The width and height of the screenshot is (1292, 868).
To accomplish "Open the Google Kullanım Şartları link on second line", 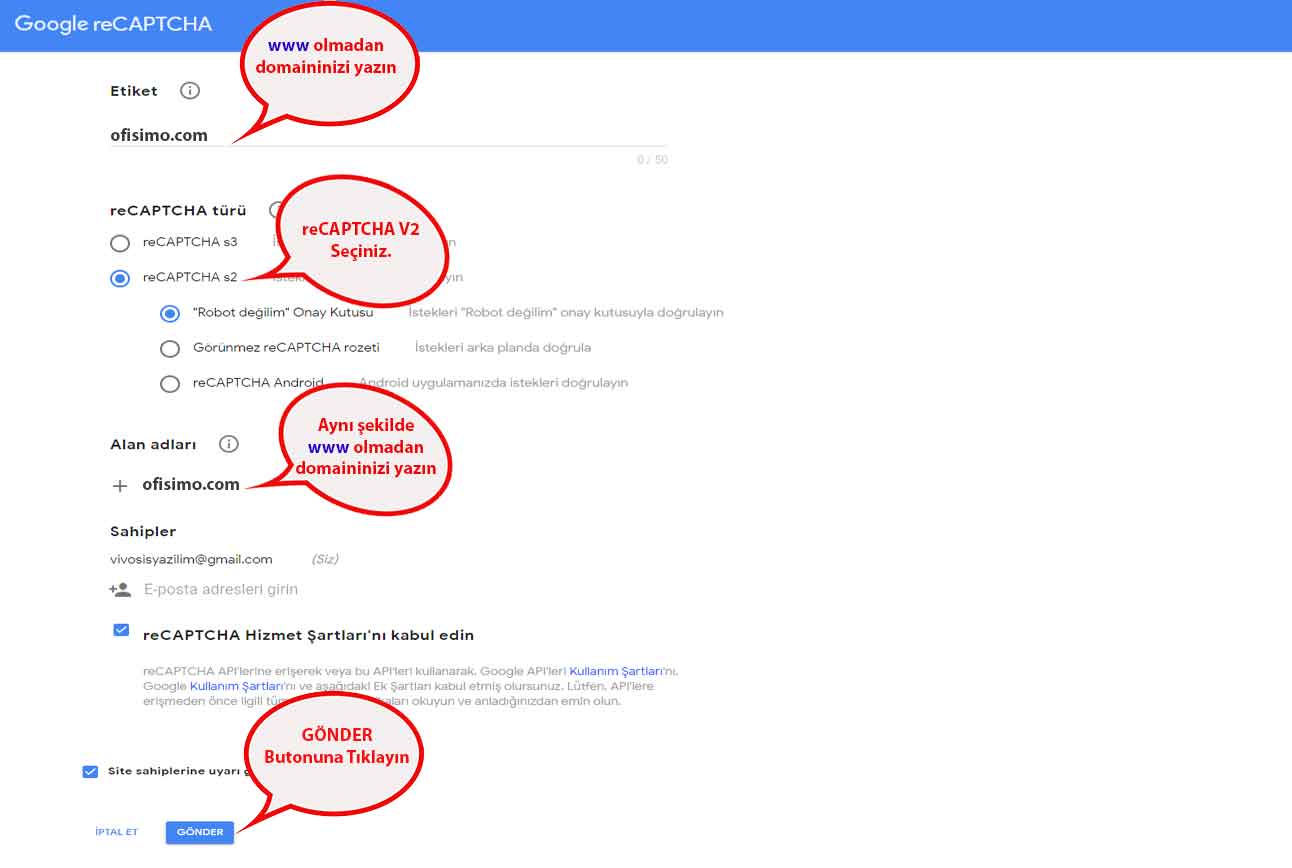I will tap(236, 687).
